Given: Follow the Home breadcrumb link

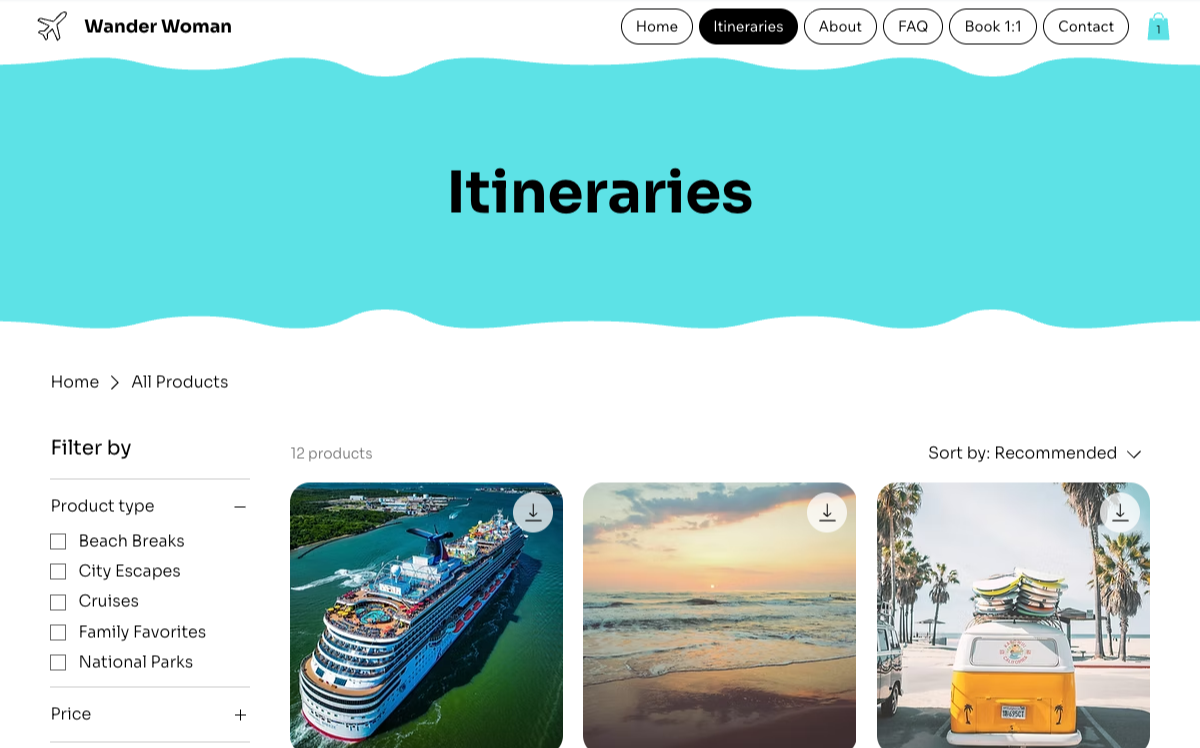Looking at the screenshot, I should pyautogui.click(x=75, y=382).
